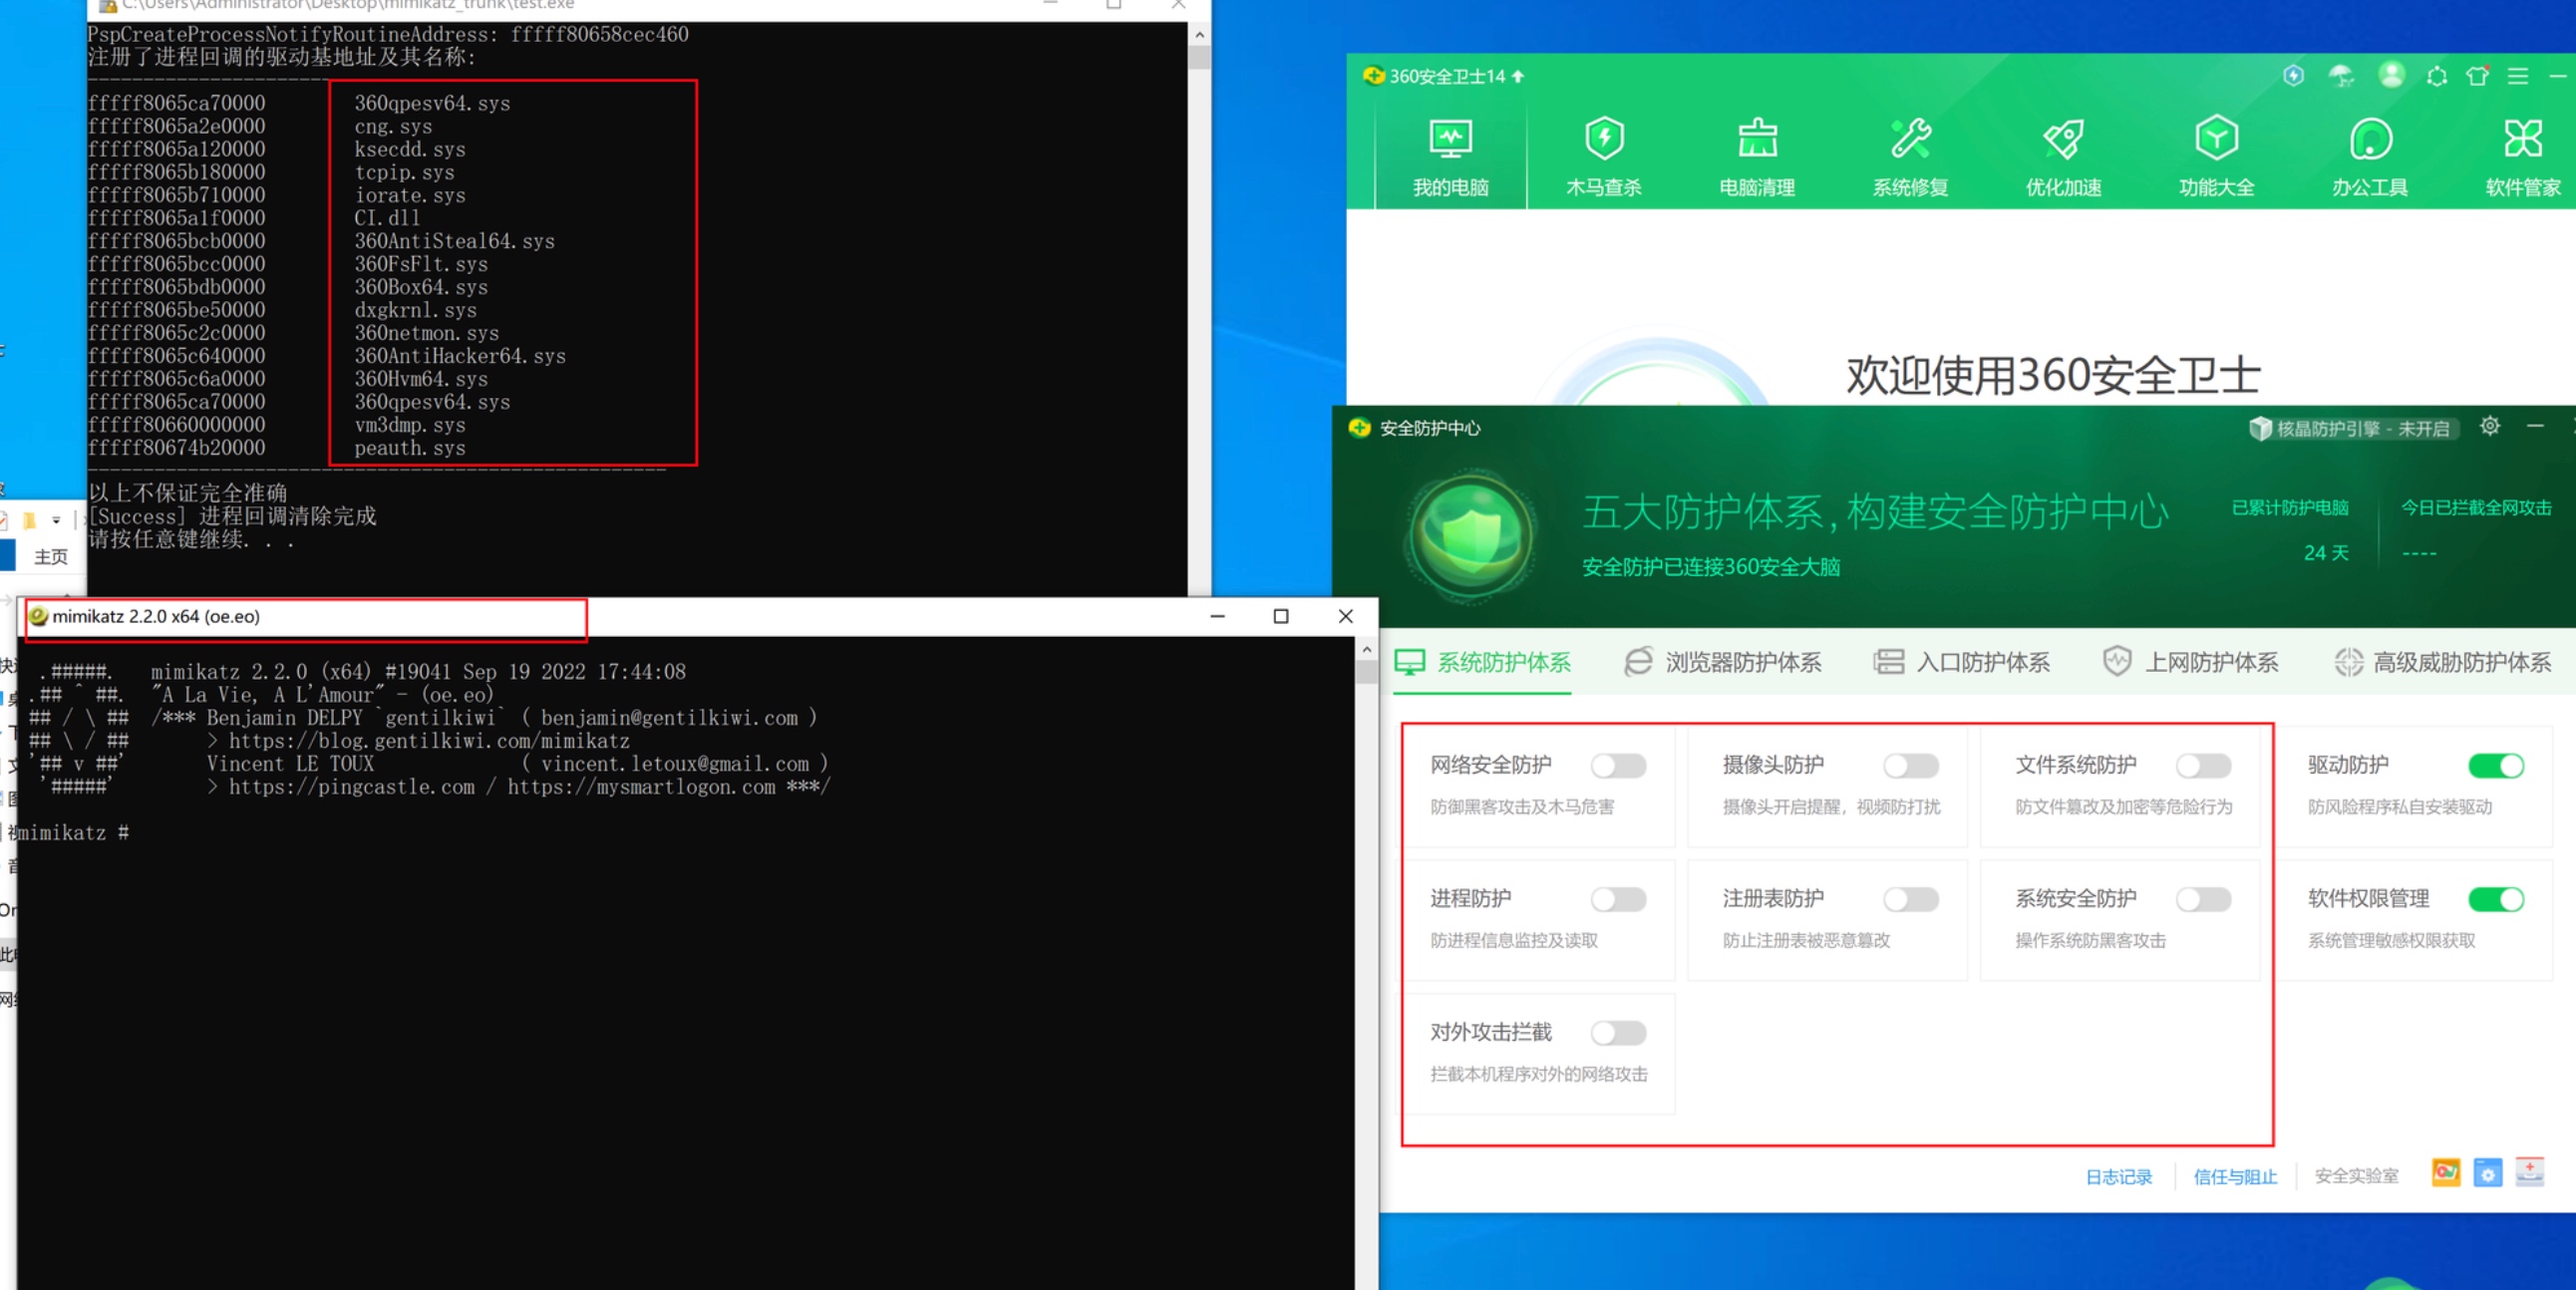This screenshot has width=2576, height=1290.
Task: Click the mimikatz console scrollbar up arrow
Action: click(x=1366, y=650)
